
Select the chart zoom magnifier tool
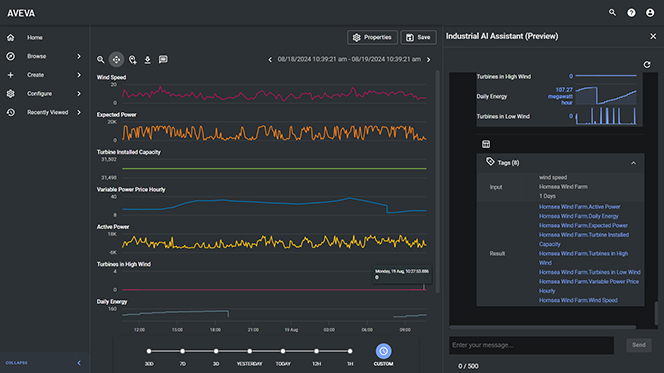click(100, 60)
